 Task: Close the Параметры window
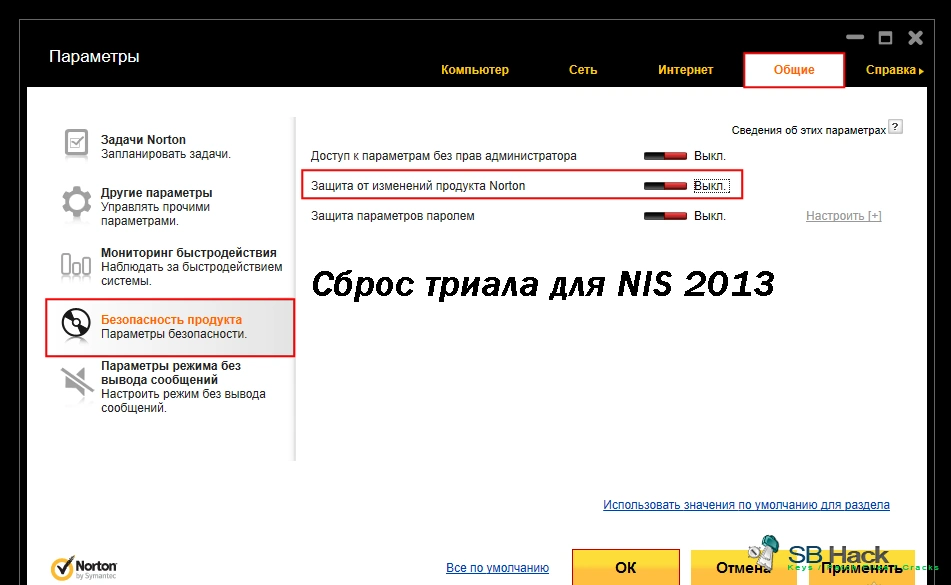coord(915,38)
